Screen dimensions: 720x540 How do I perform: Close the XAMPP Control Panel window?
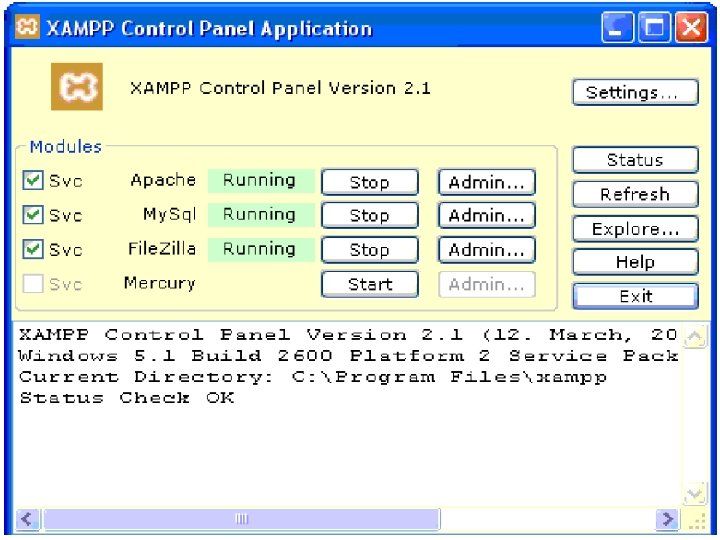click(x=691, y=27)
